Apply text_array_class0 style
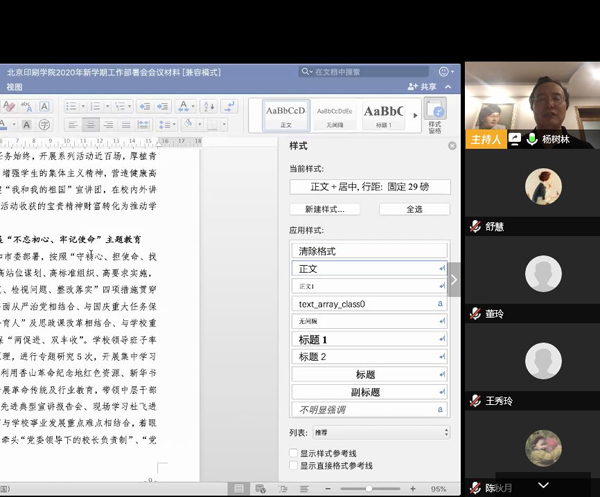 click(x=369, y=304)
